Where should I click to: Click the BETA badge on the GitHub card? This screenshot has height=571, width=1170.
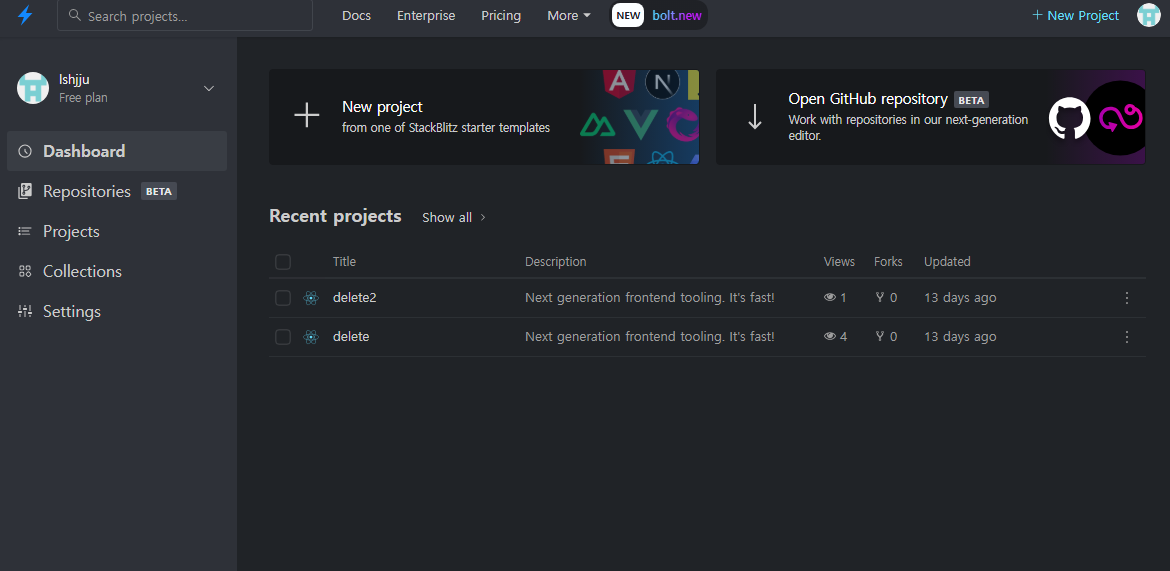pos(971,99)
